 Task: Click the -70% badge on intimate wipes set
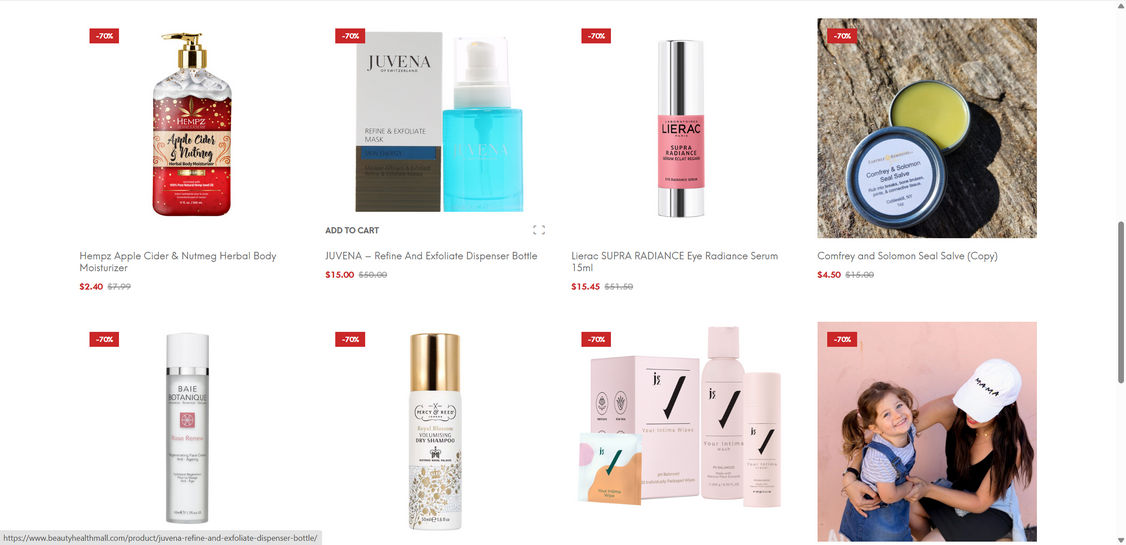tap(596, 339)
